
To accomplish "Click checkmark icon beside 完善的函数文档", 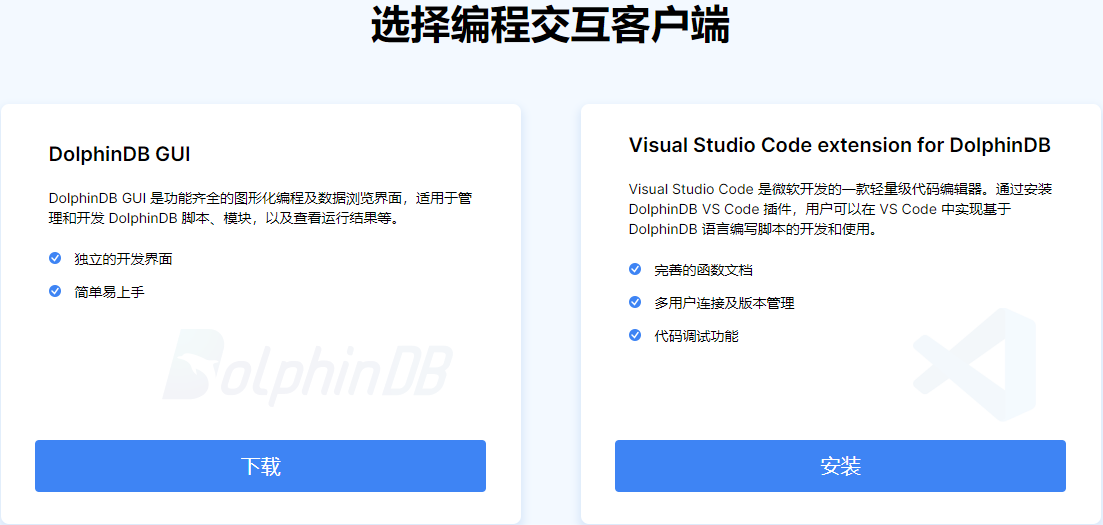I will (635, 269).
